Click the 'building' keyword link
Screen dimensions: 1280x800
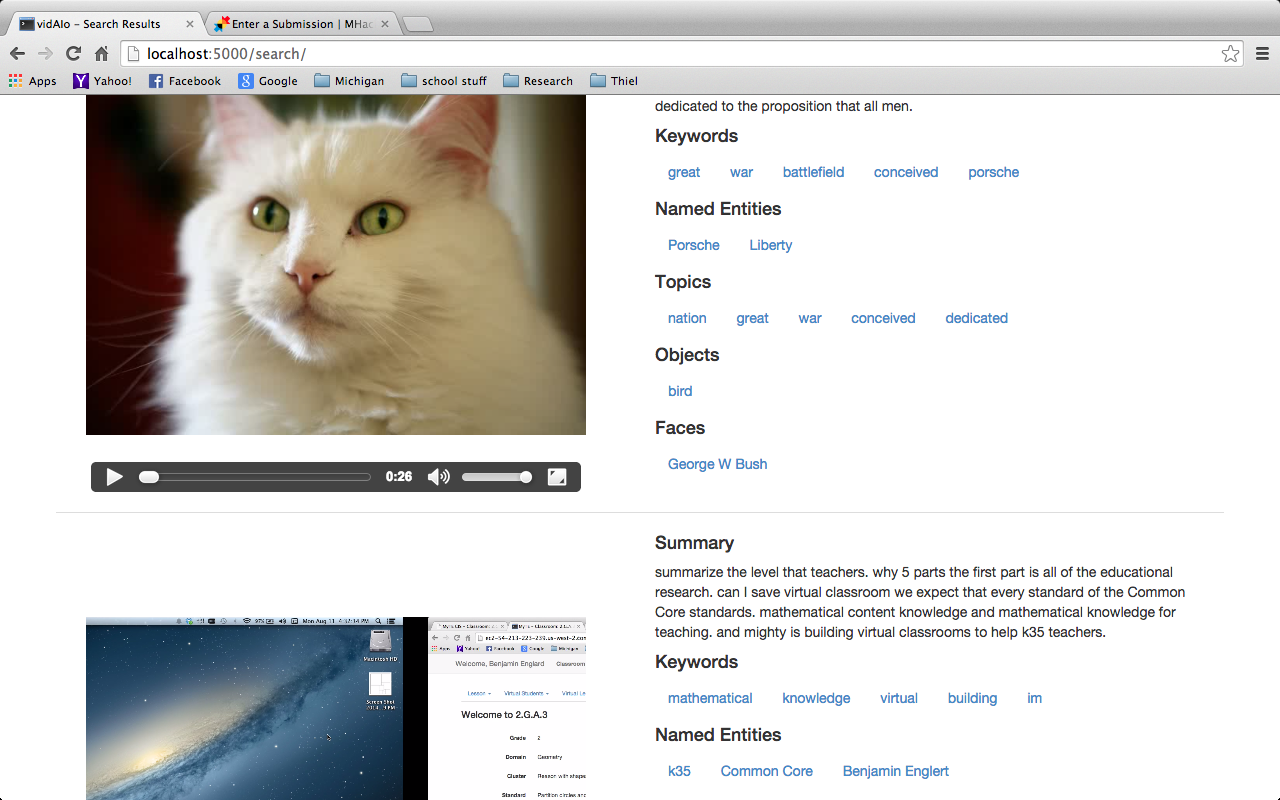(972, 698)
